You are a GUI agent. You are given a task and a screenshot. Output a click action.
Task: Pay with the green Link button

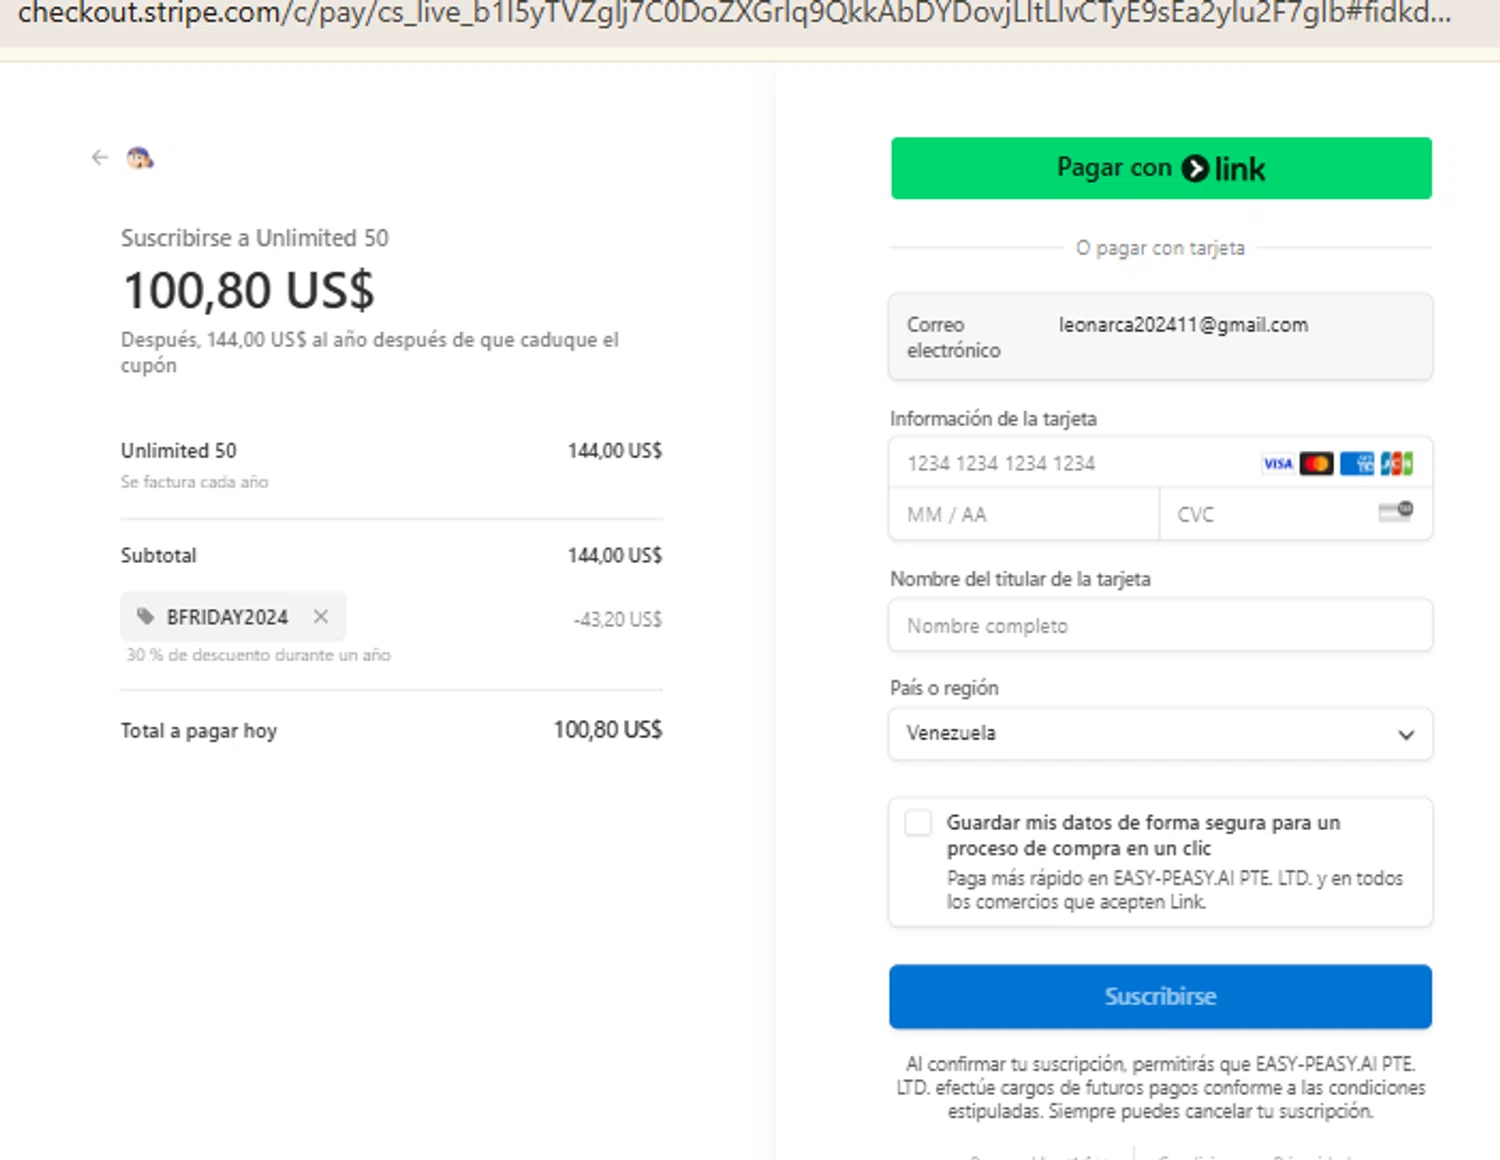1161,168
